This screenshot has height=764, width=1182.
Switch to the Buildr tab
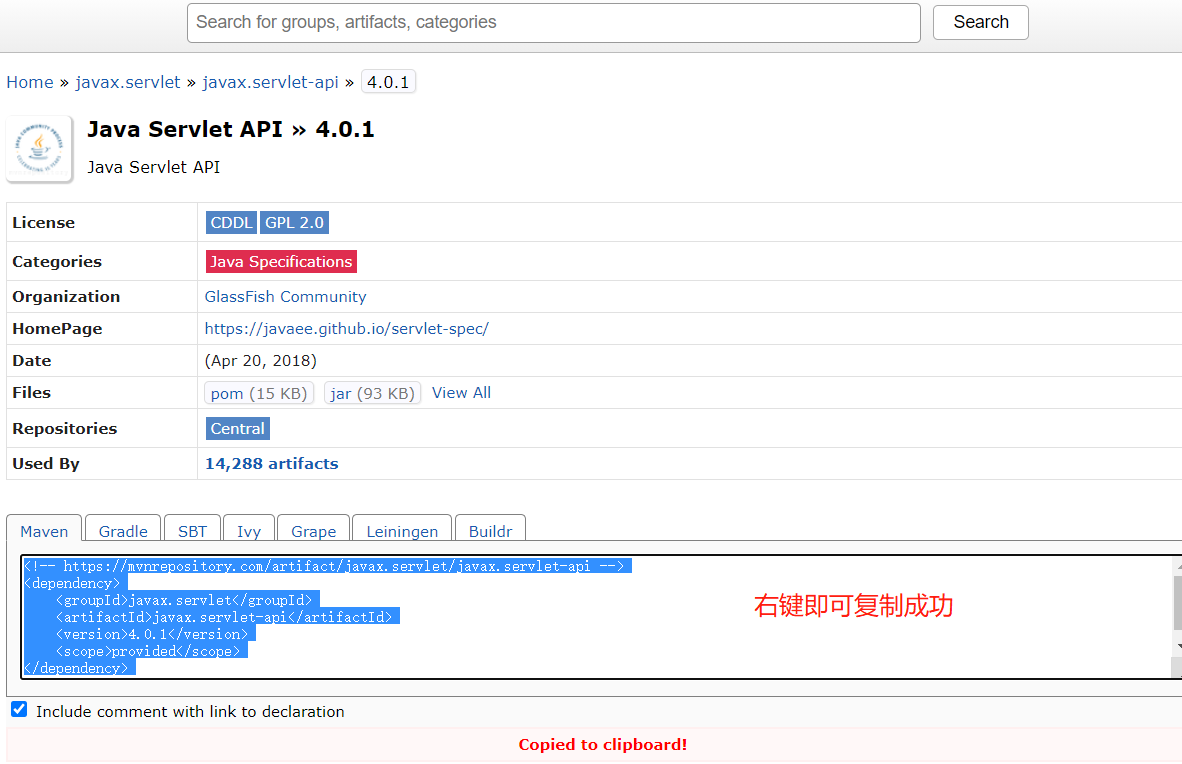[490, 529]
